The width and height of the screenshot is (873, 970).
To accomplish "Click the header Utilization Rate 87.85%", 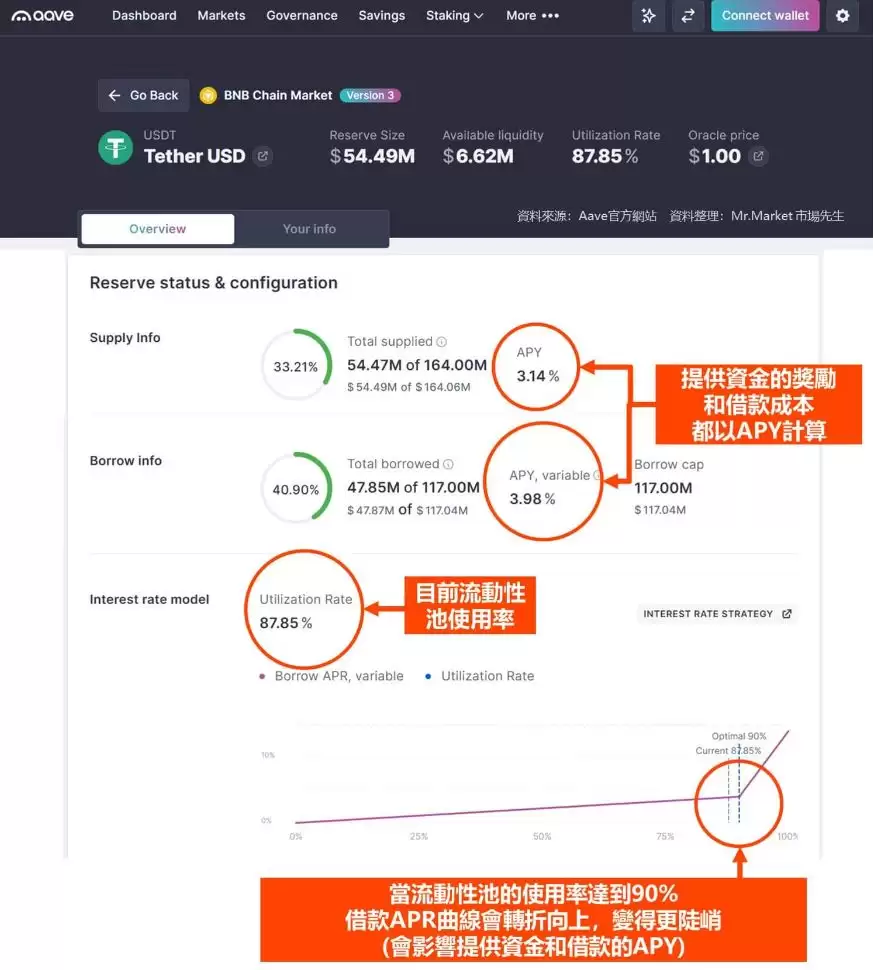I will pyautogui.click(x=604, y=156).
